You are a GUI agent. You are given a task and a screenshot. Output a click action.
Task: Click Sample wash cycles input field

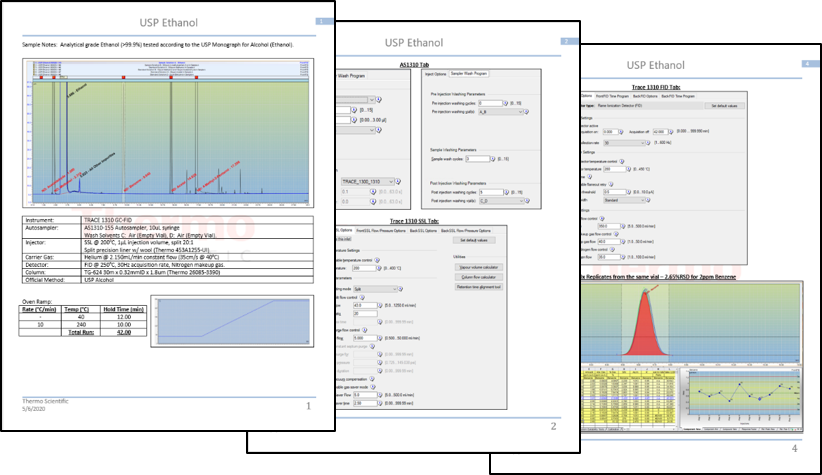pyautogui.click(x=477, y=159)
